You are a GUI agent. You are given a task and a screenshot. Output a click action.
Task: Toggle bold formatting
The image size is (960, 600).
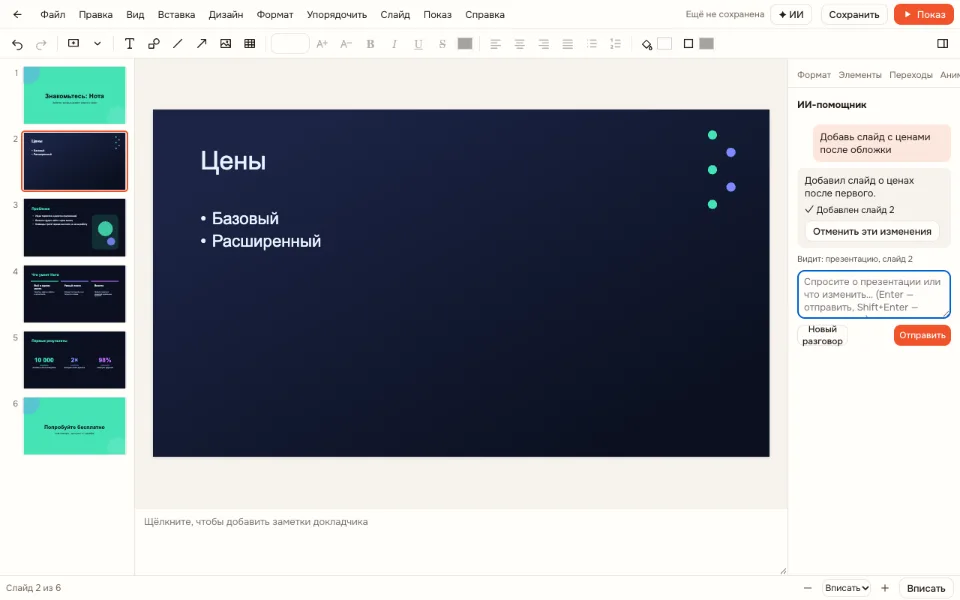click(x=370, y=43)
